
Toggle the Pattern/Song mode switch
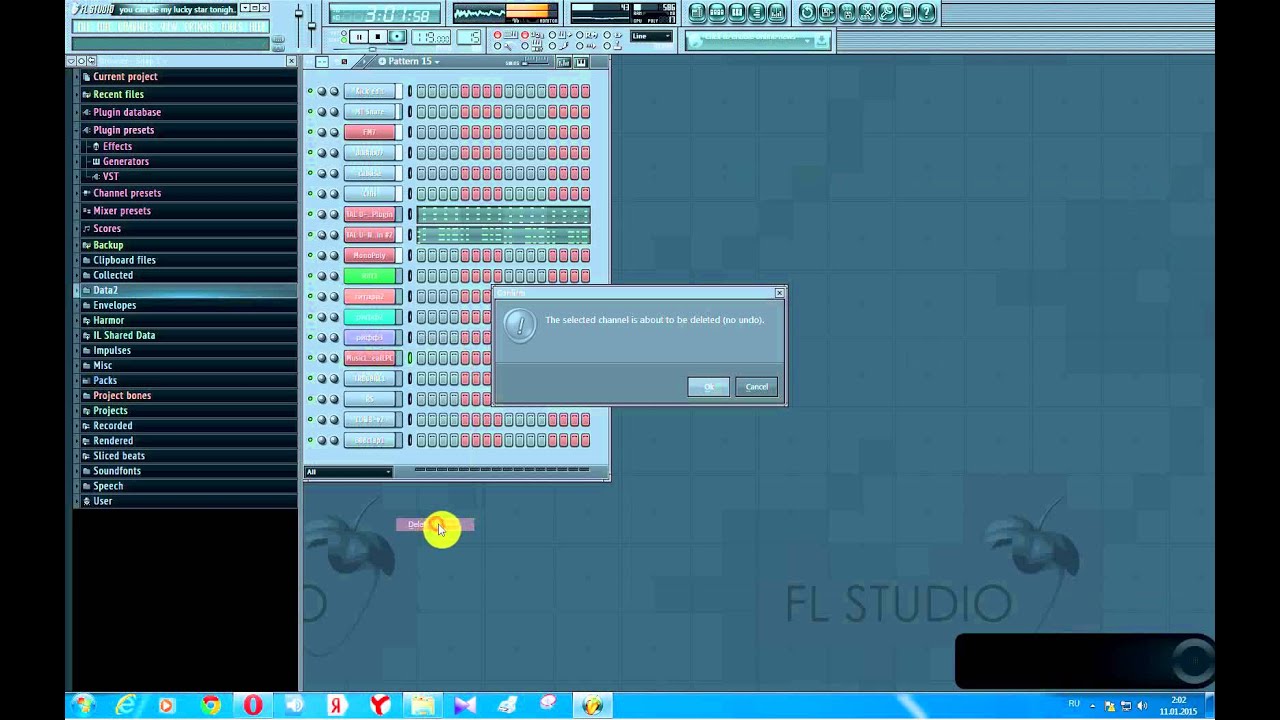point(344,36)
